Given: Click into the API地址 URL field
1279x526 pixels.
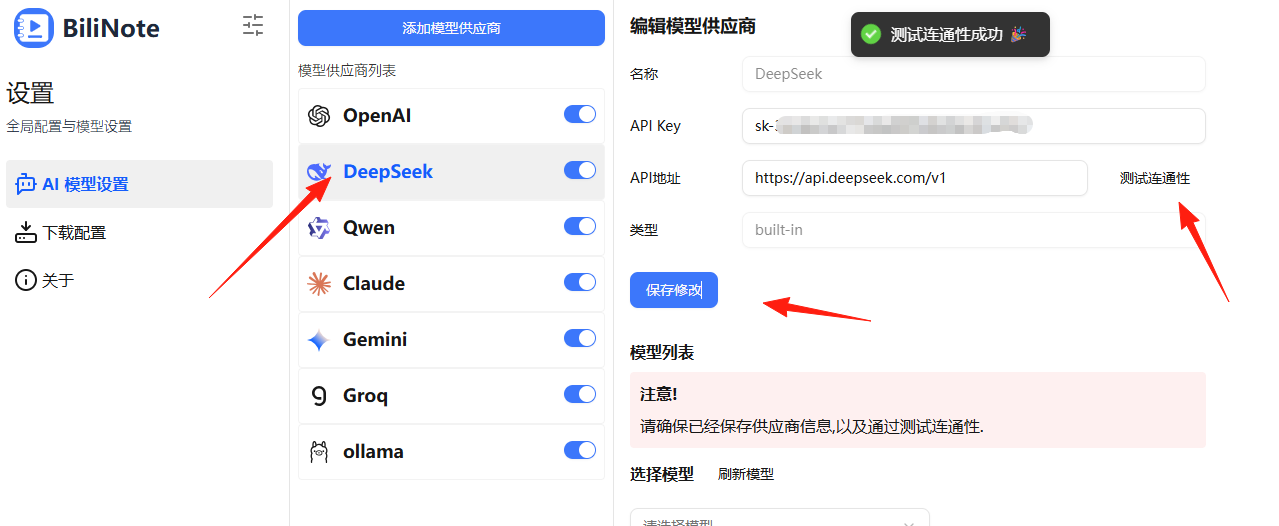Looking at the screenshot, I should point(914,178).
